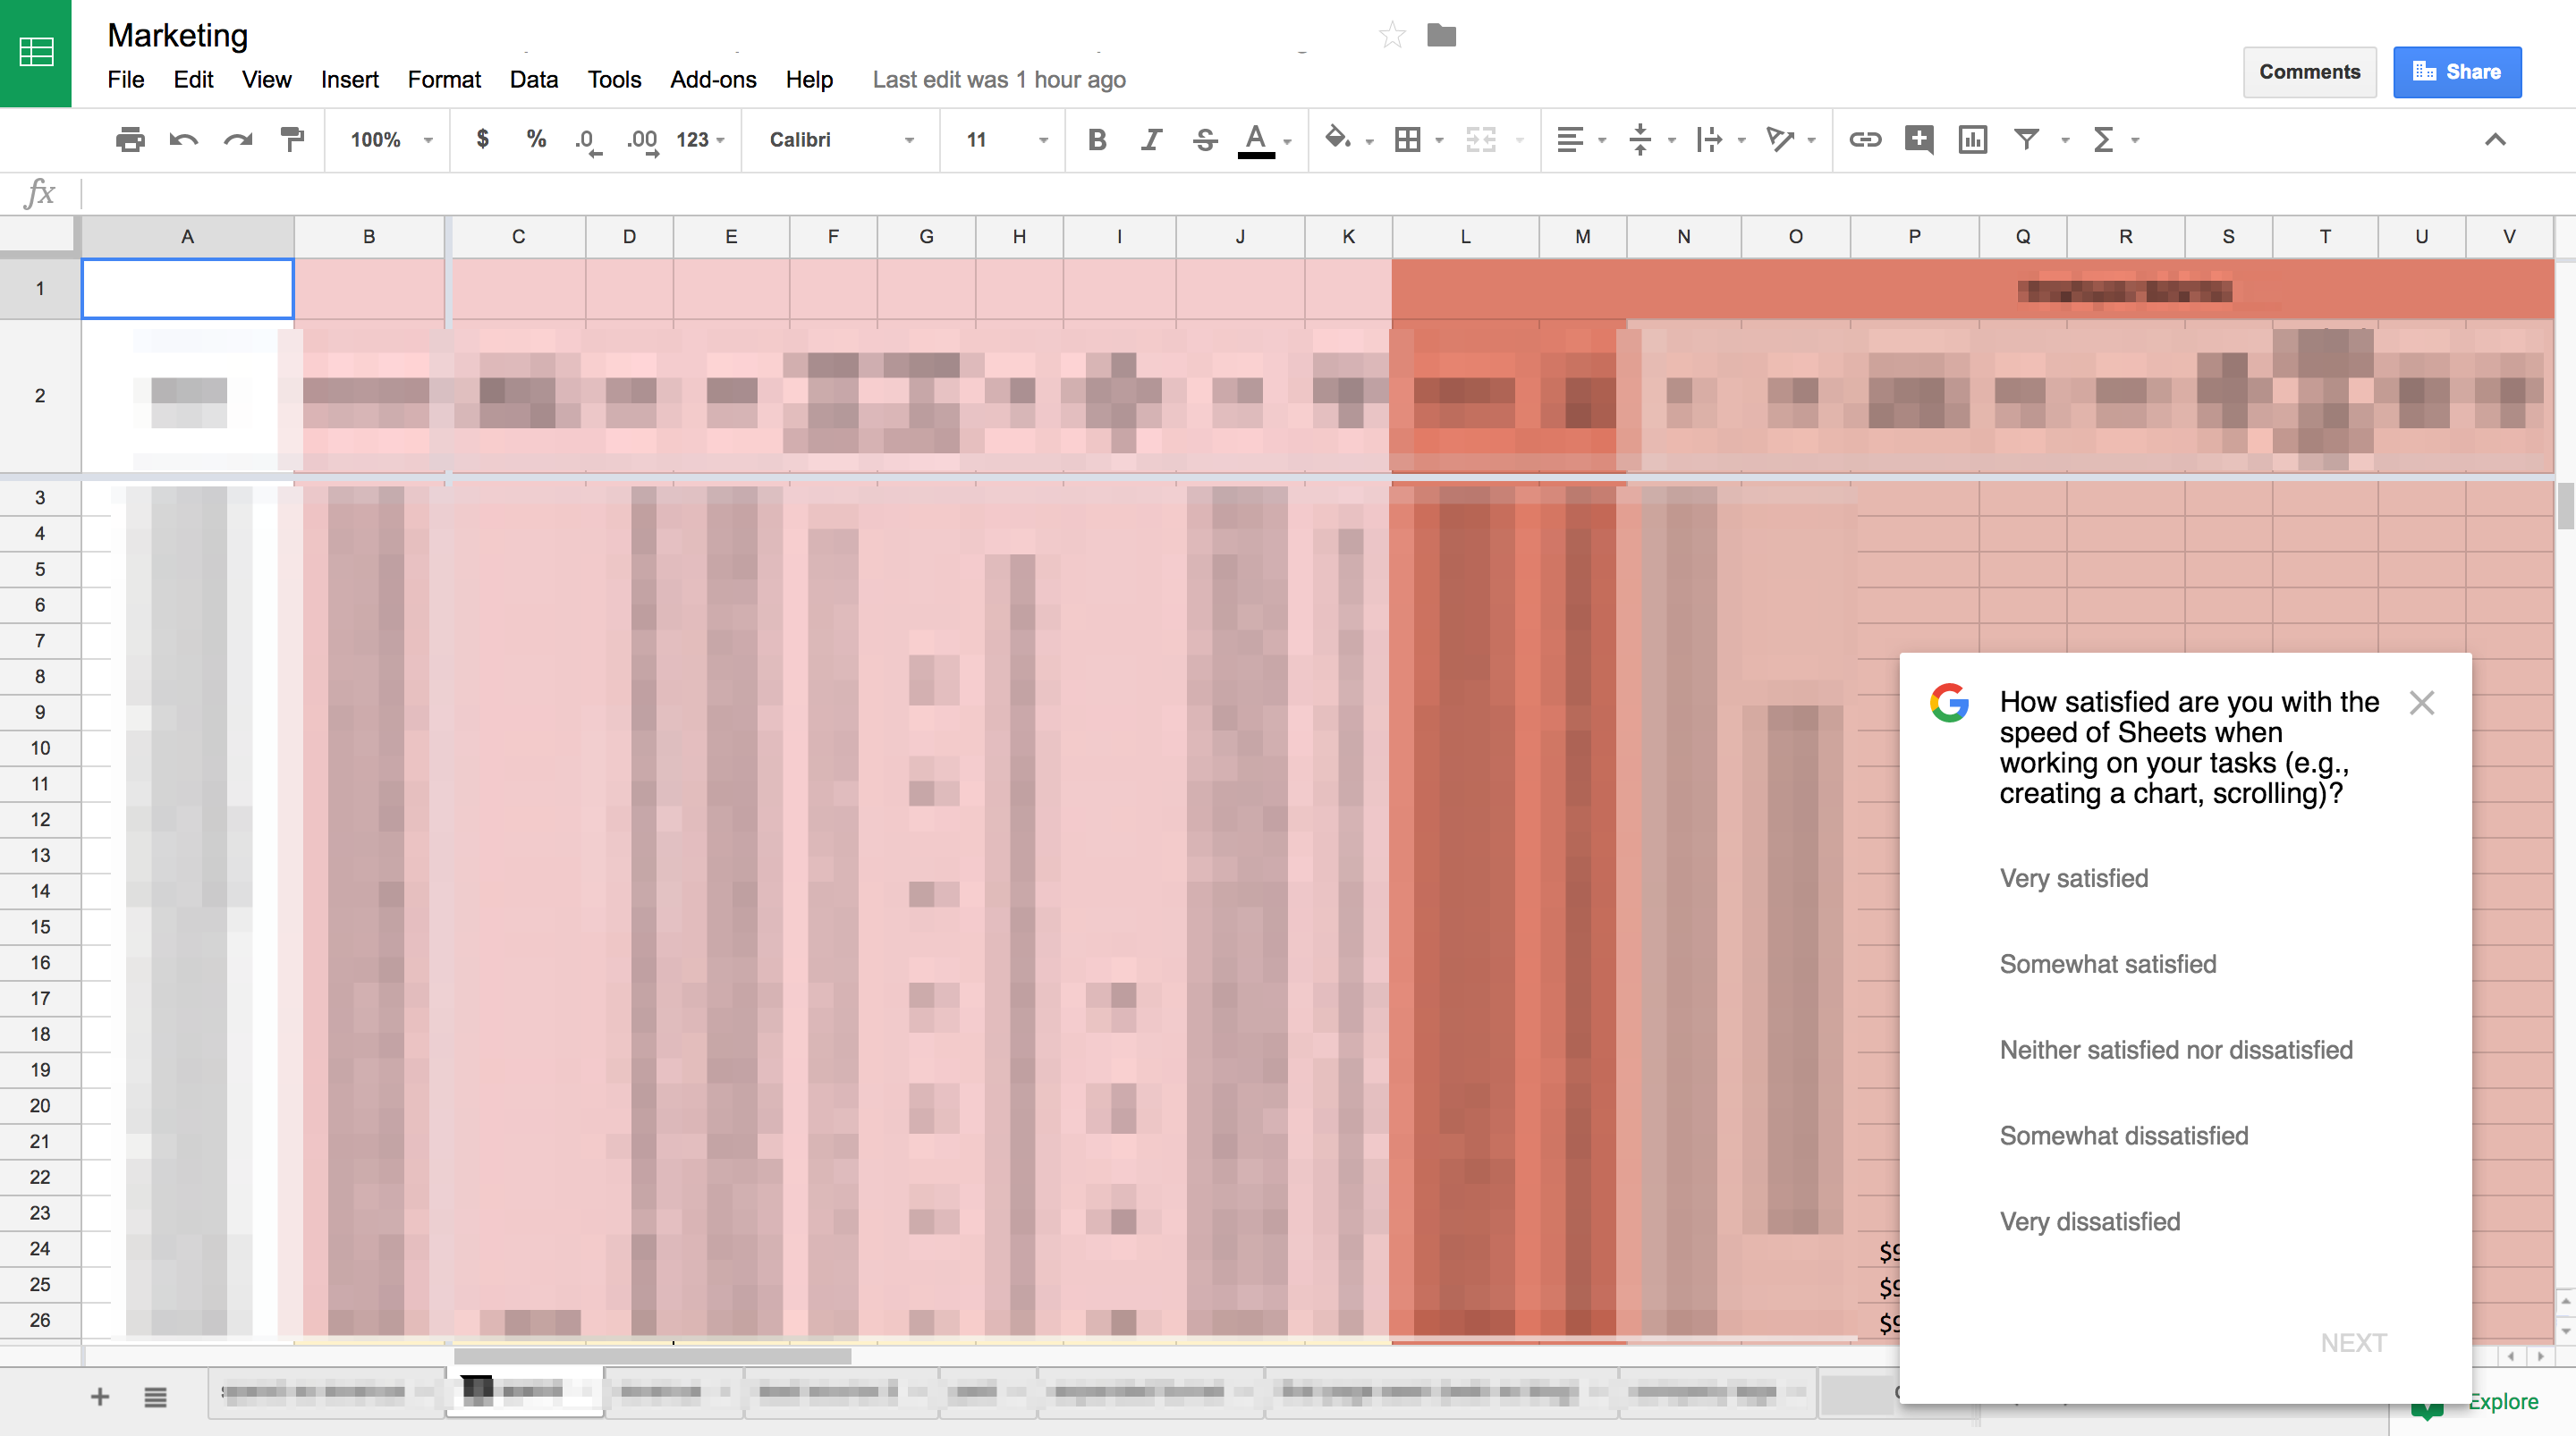
Task: Open the Edit menu
Action: [193, 80]
